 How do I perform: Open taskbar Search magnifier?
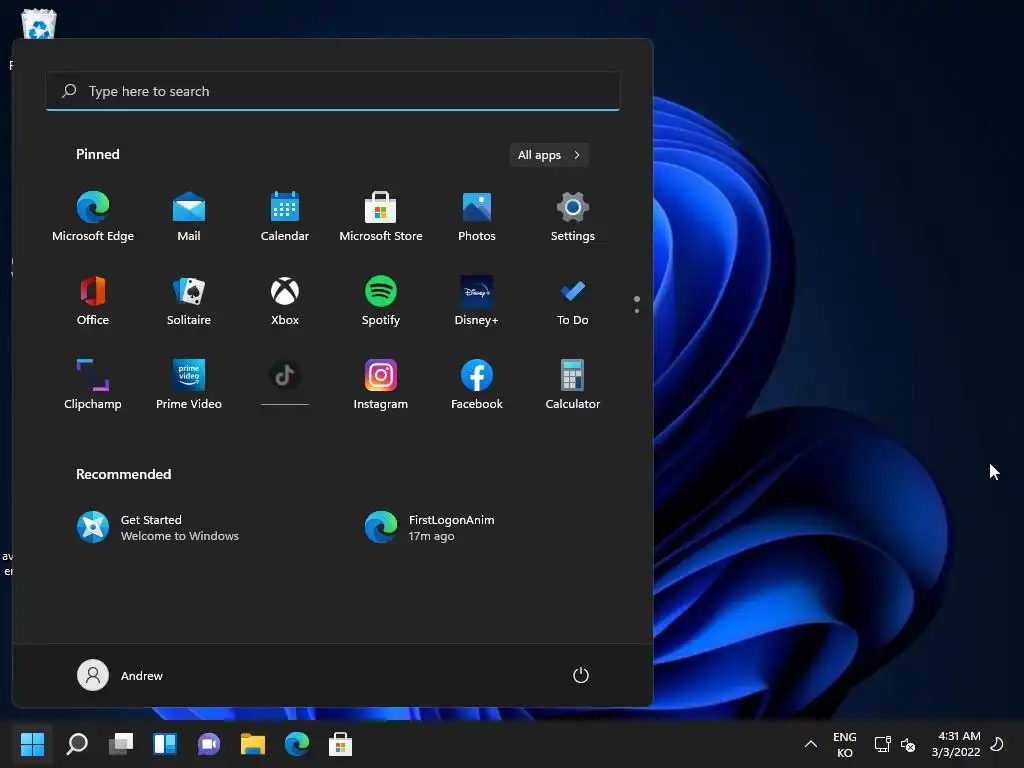click(x=77, y=744)
